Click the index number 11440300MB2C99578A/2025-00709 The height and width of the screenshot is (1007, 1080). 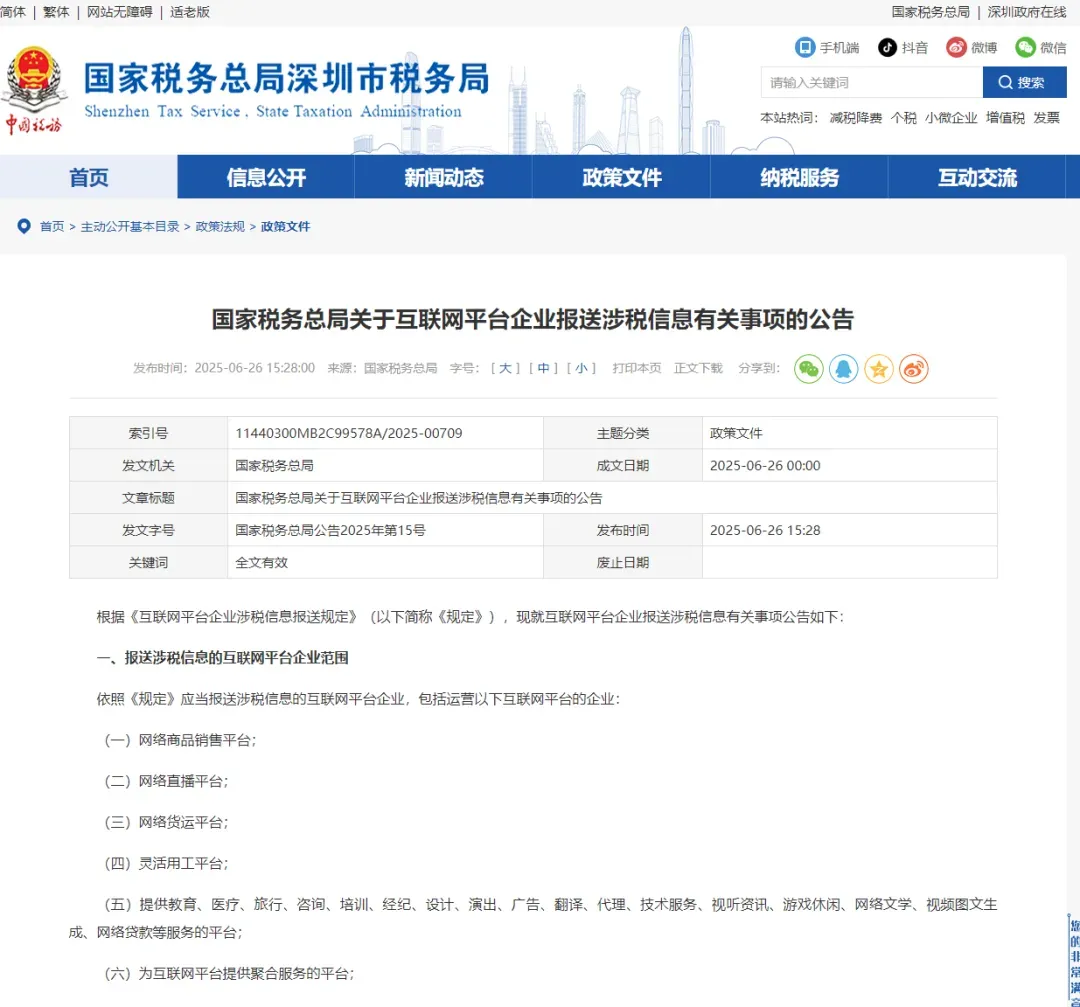click(349, 433)
